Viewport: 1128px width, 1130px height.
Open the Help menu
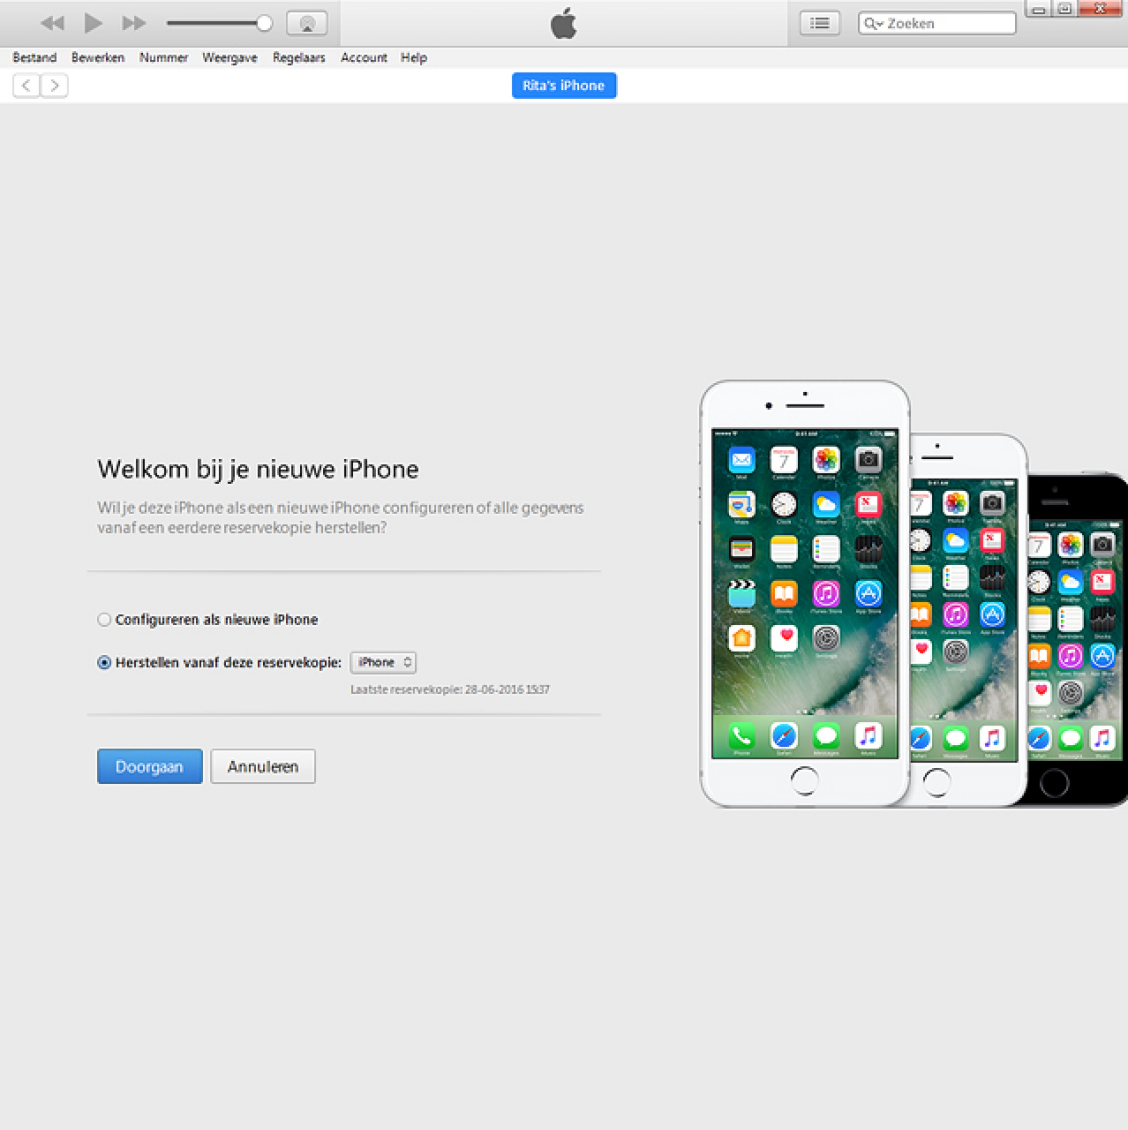pos(414,58)
